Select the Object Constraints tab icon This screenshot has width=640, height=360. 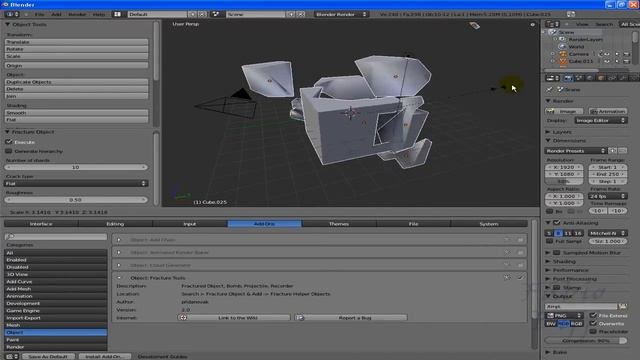(612, 78)
